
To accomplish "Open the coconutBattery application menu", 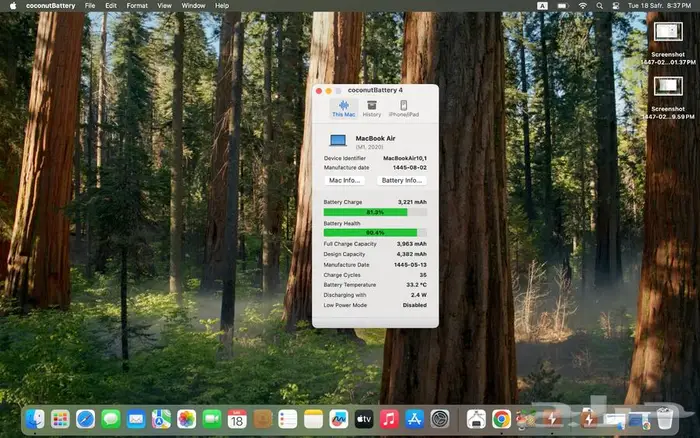I will point(50,6).
